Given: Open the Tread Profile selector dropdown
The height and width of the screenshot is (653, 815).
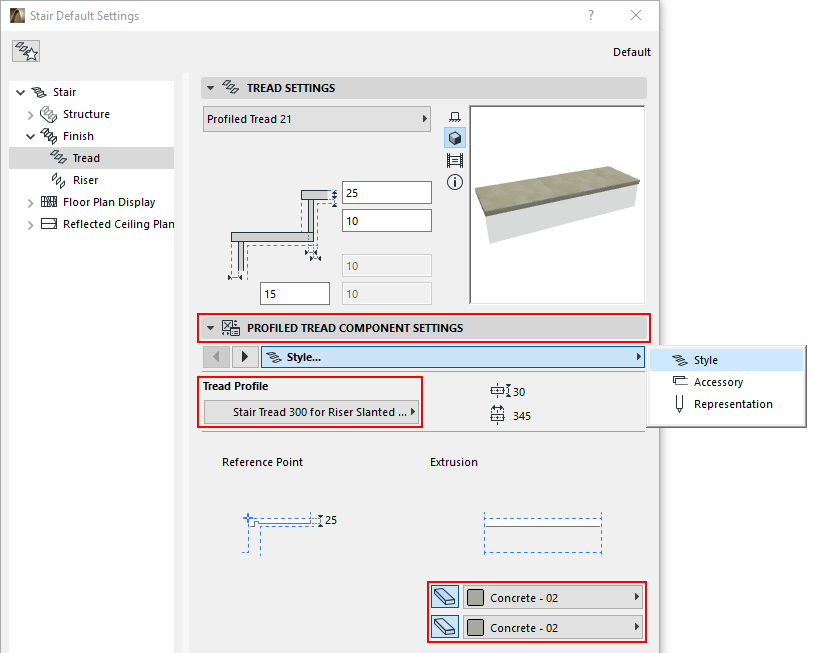Looking at the screenshot, I should click(311, 412).
